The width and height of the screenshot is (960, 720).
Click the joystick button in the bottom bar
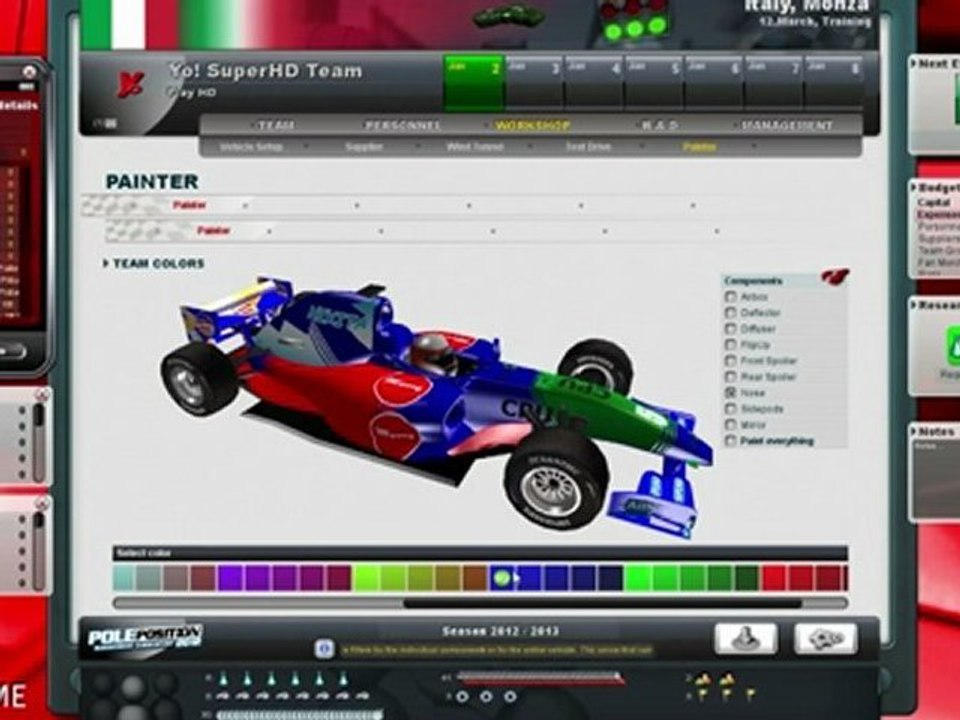pyautogui.click(x=746, y=639)
